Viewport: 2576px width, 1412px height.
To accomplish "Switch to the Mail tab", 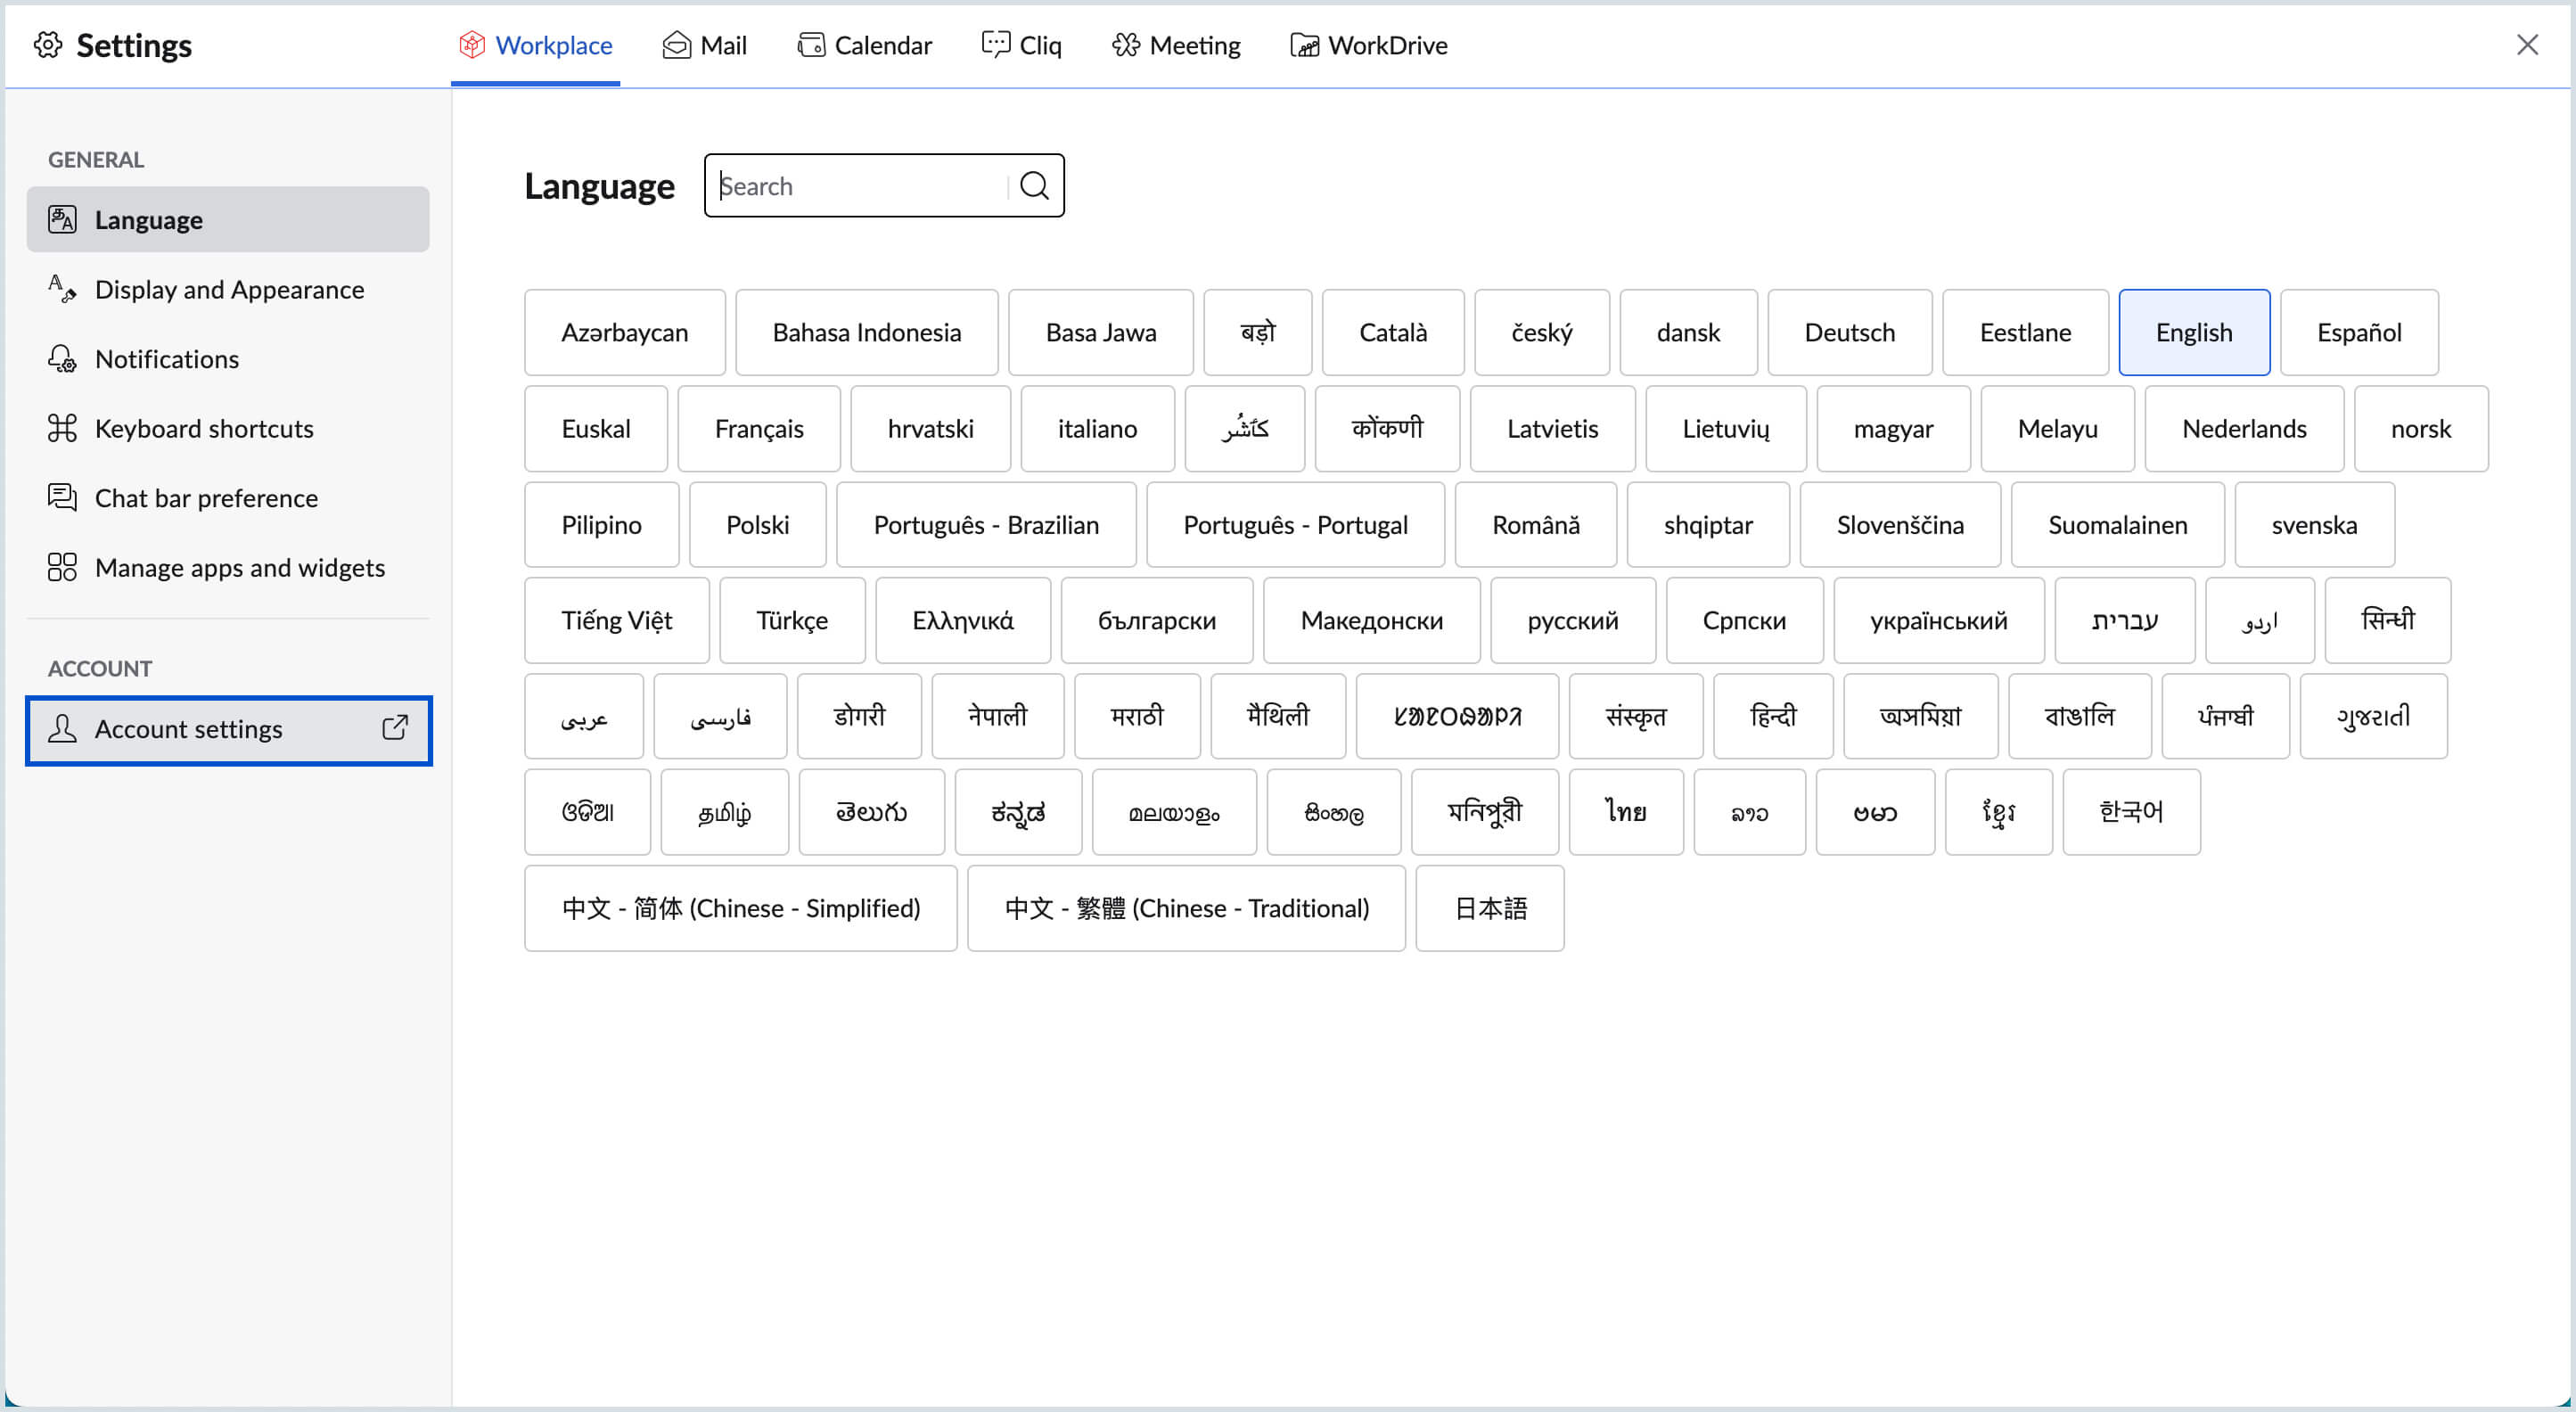I will point(704,45).
